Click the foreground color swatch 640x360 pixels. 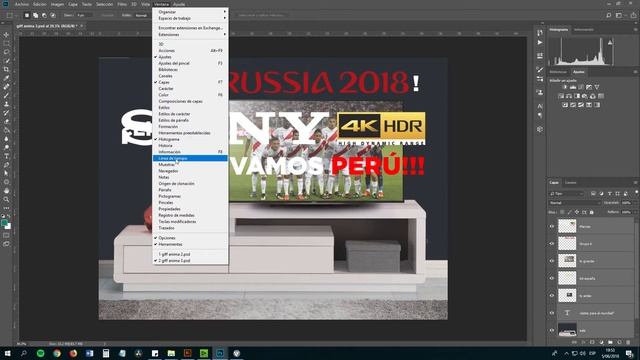(x=4, y=223)
